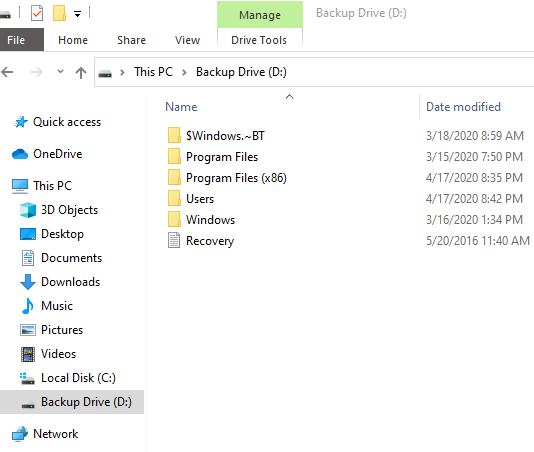This screenshot has height=452, width=534.
Task: Click the Desktop sidebar icon
Action: click(x=28, y=234)
